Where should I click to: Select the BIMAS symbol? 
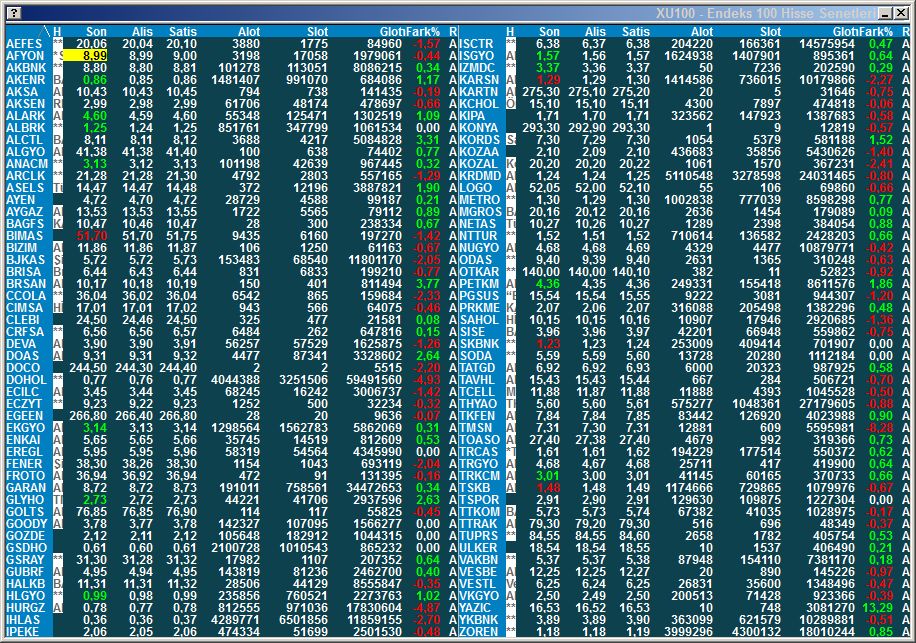25,235
